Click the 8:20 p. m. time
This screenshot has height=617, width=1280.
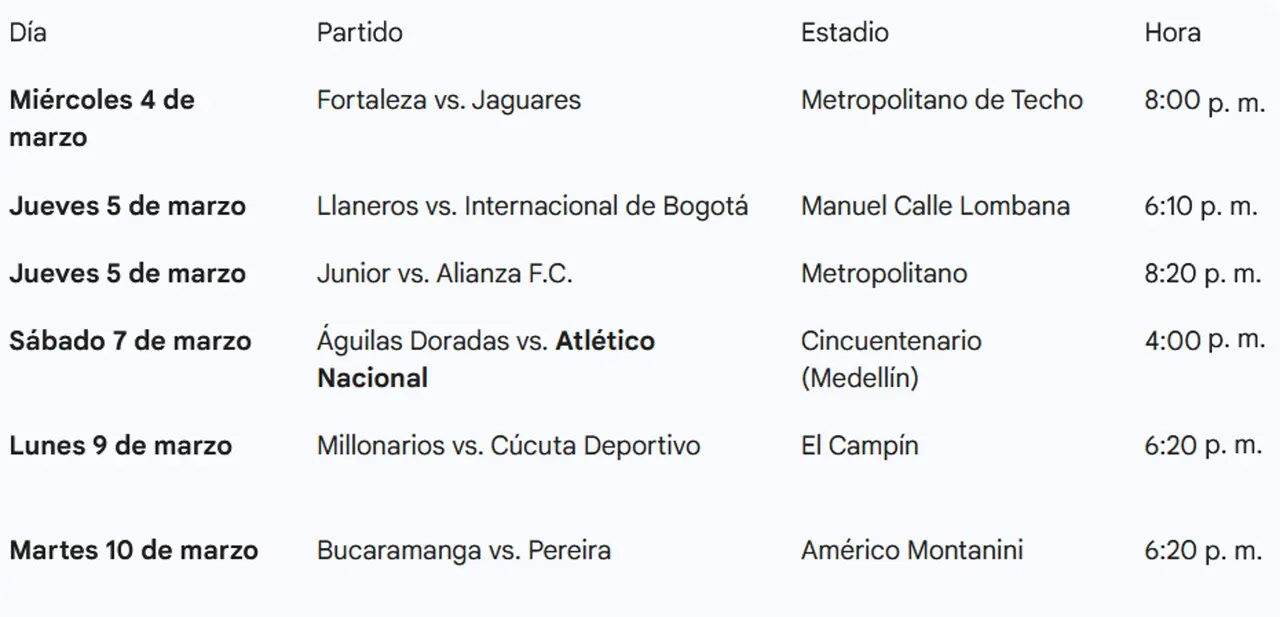click(1202, 274)
